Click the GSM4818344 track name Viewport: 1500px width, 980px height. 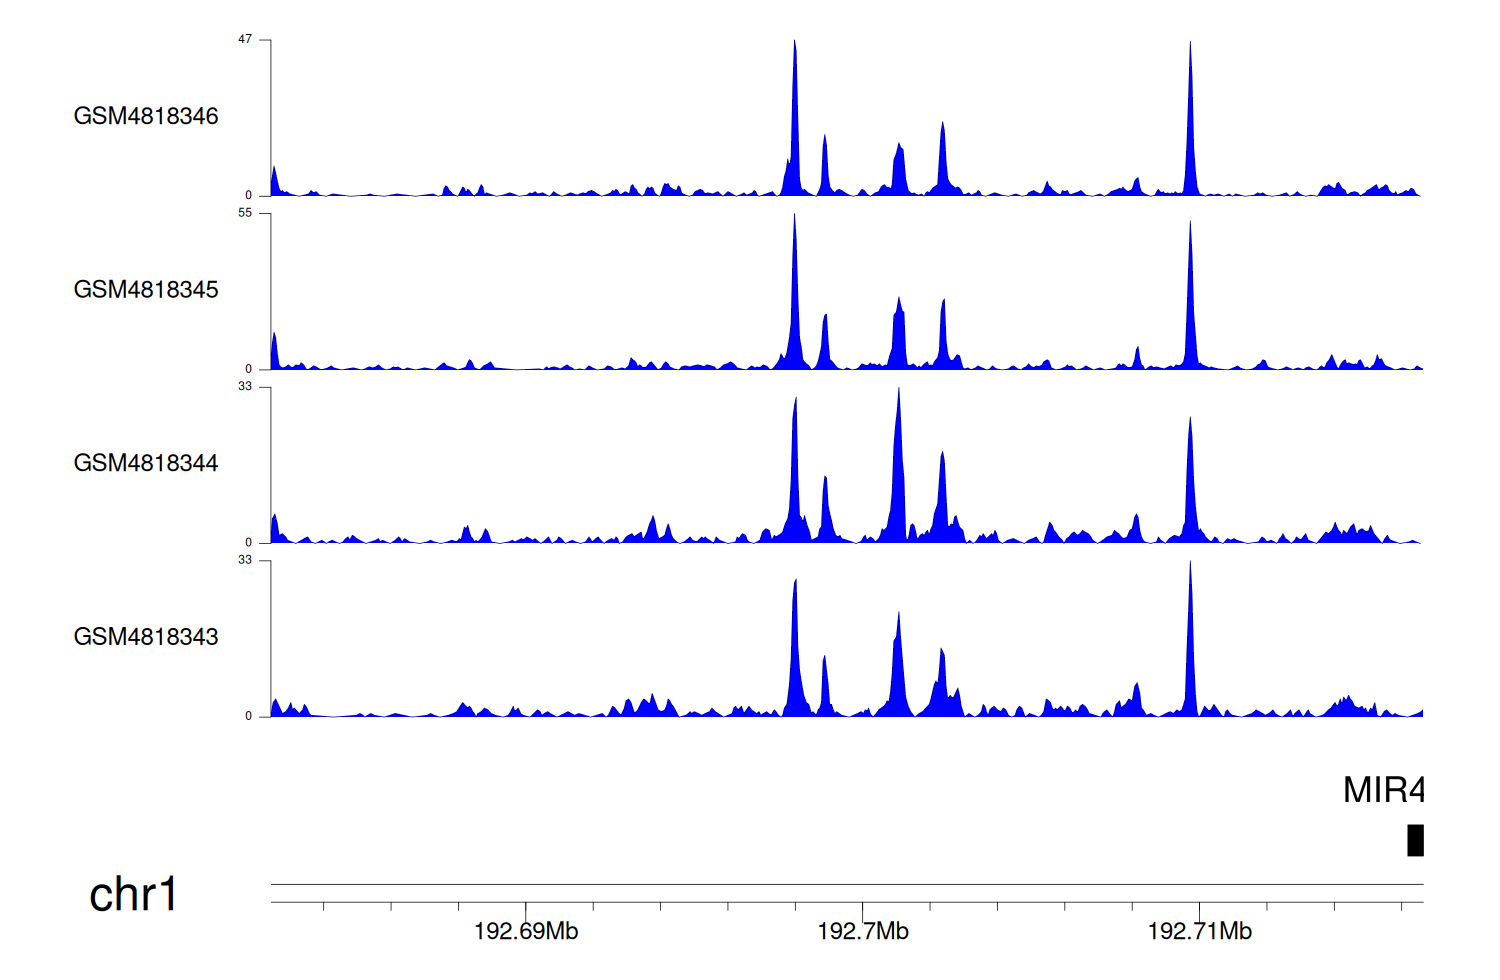point(146,463)
